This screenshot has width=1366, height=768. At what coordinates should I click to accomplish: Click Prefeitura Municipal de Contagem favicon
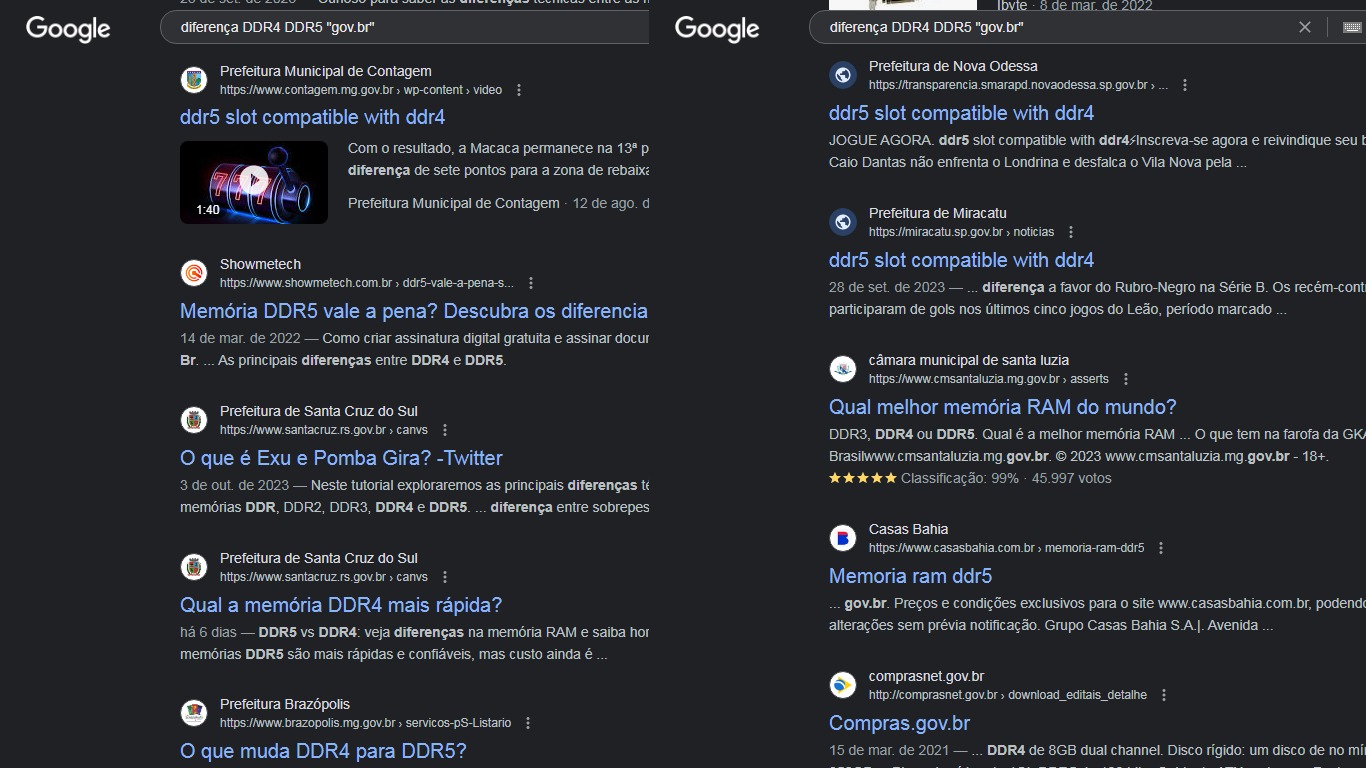[194, 80]
